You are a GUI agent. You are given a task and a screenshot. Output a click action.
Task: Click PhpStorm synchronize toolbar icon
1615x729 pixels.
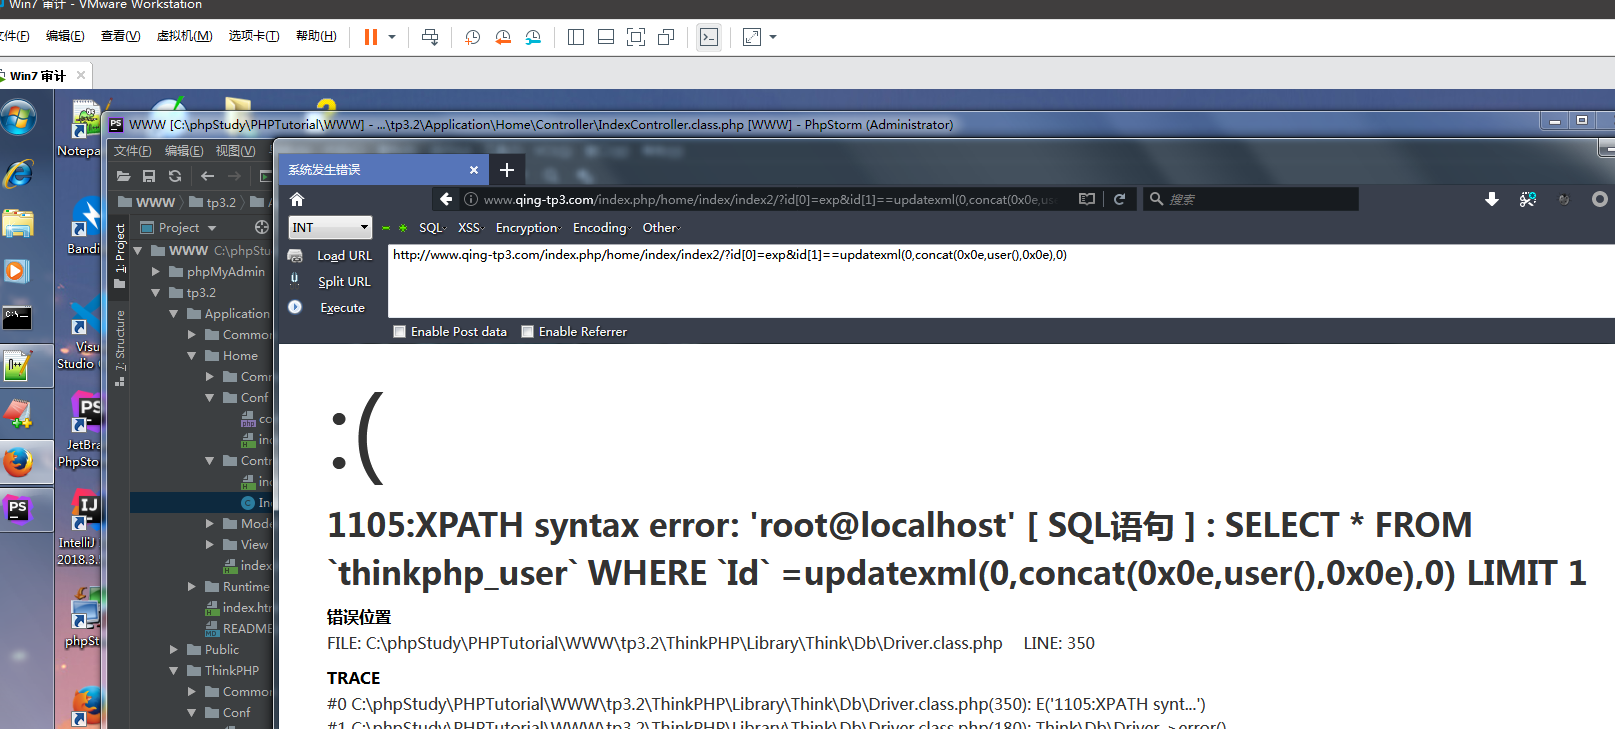[175, 176]
